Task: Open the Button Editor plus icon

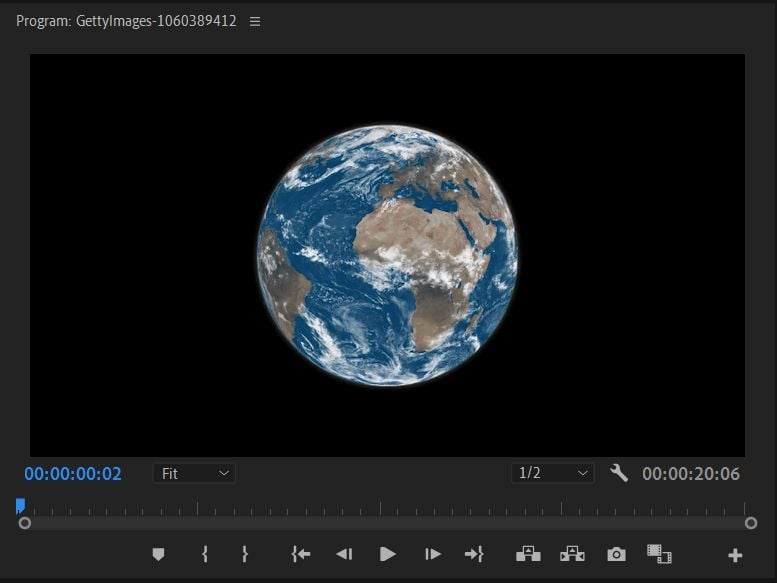Action: [735, 555]
